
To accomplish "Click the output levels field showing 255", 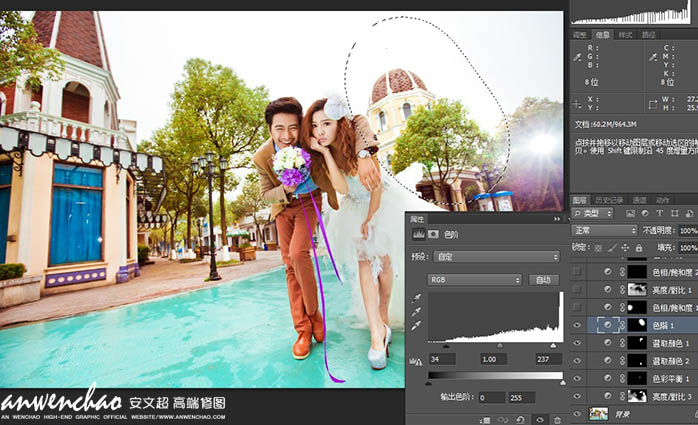I will (521, 397).
